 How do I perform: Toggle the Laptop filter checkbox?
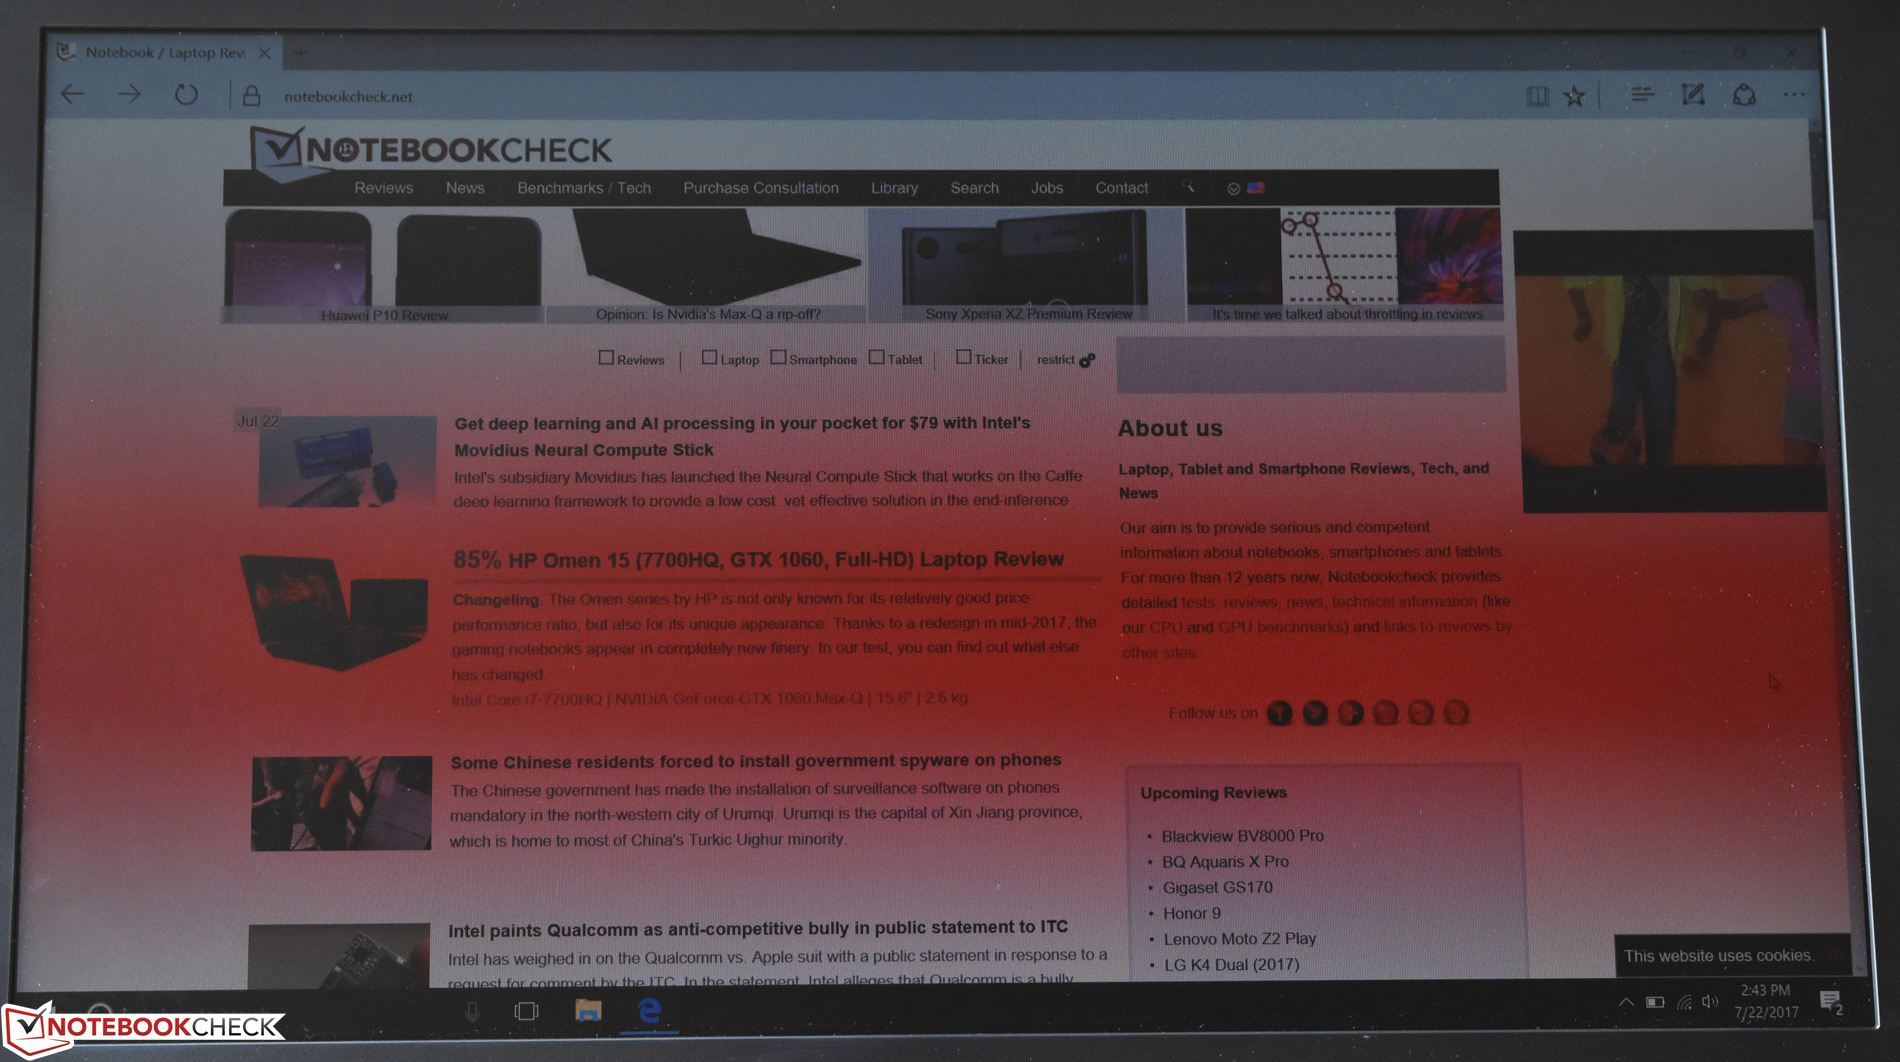709,357
